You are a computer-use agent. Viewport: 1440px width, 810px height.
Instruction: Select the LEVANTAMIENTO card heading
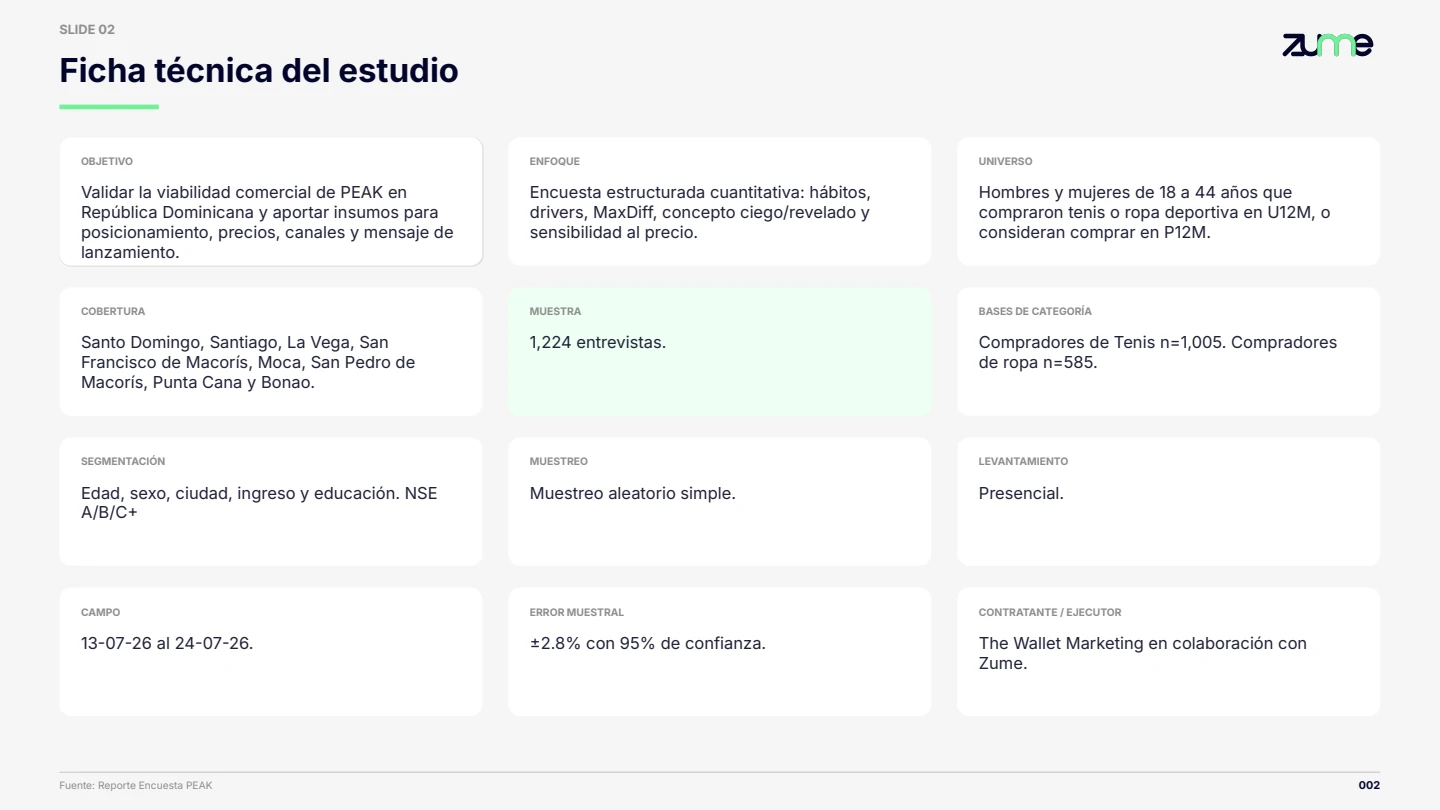click(1023, 462)
